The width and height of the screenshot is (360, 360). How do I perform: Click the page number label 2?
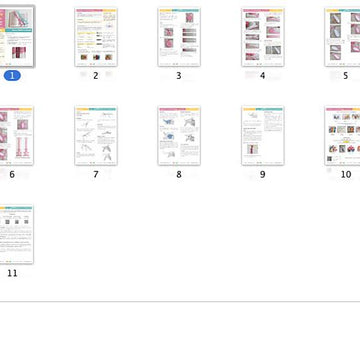(96, 76)
